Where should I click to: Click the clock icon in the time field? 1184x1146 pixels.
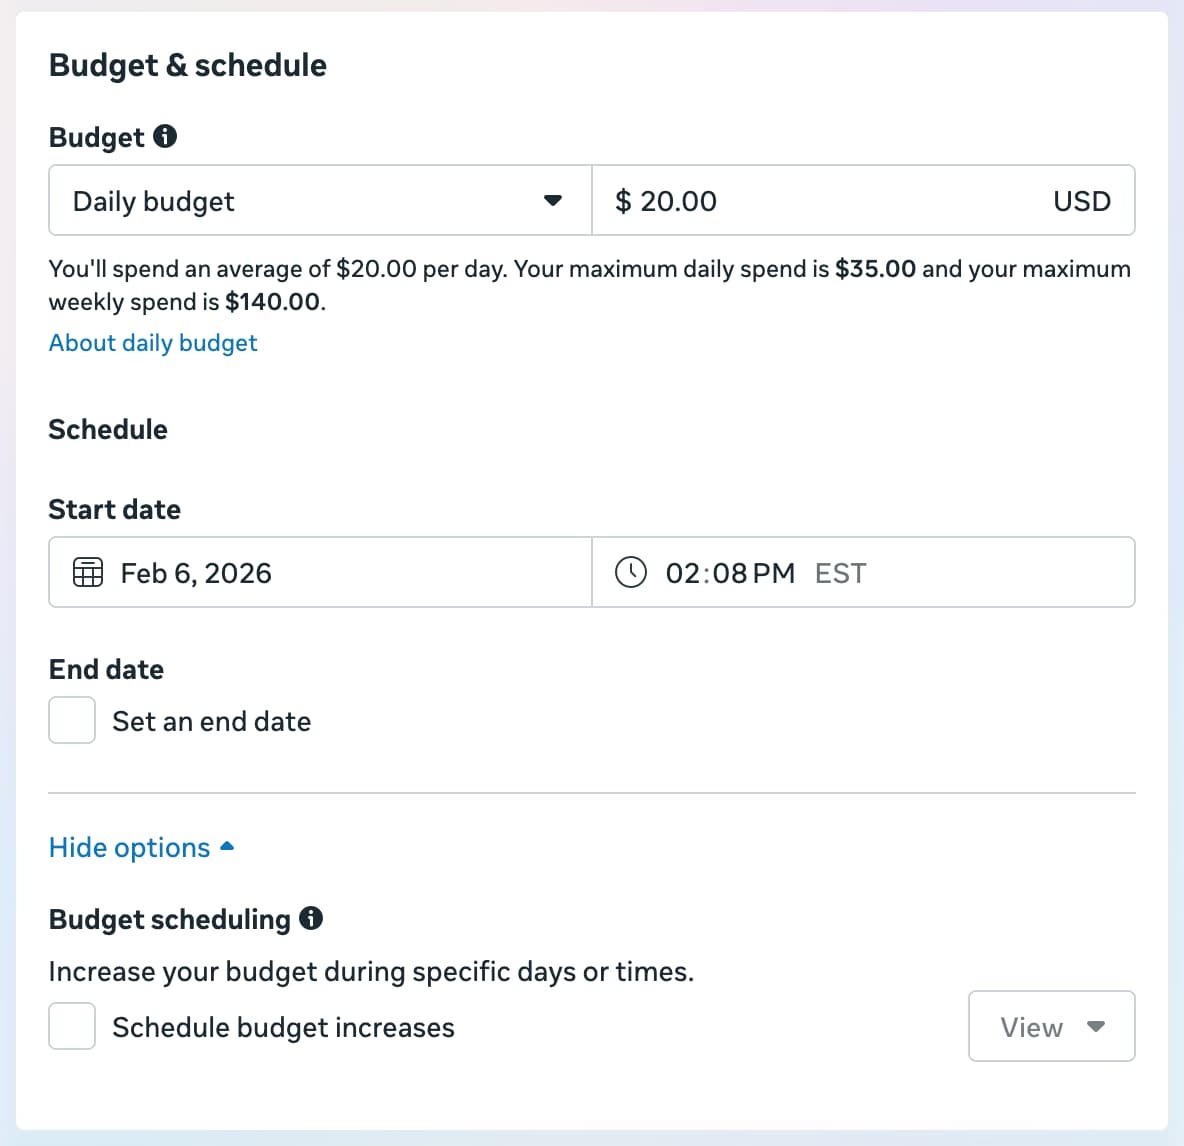[630, 573]
